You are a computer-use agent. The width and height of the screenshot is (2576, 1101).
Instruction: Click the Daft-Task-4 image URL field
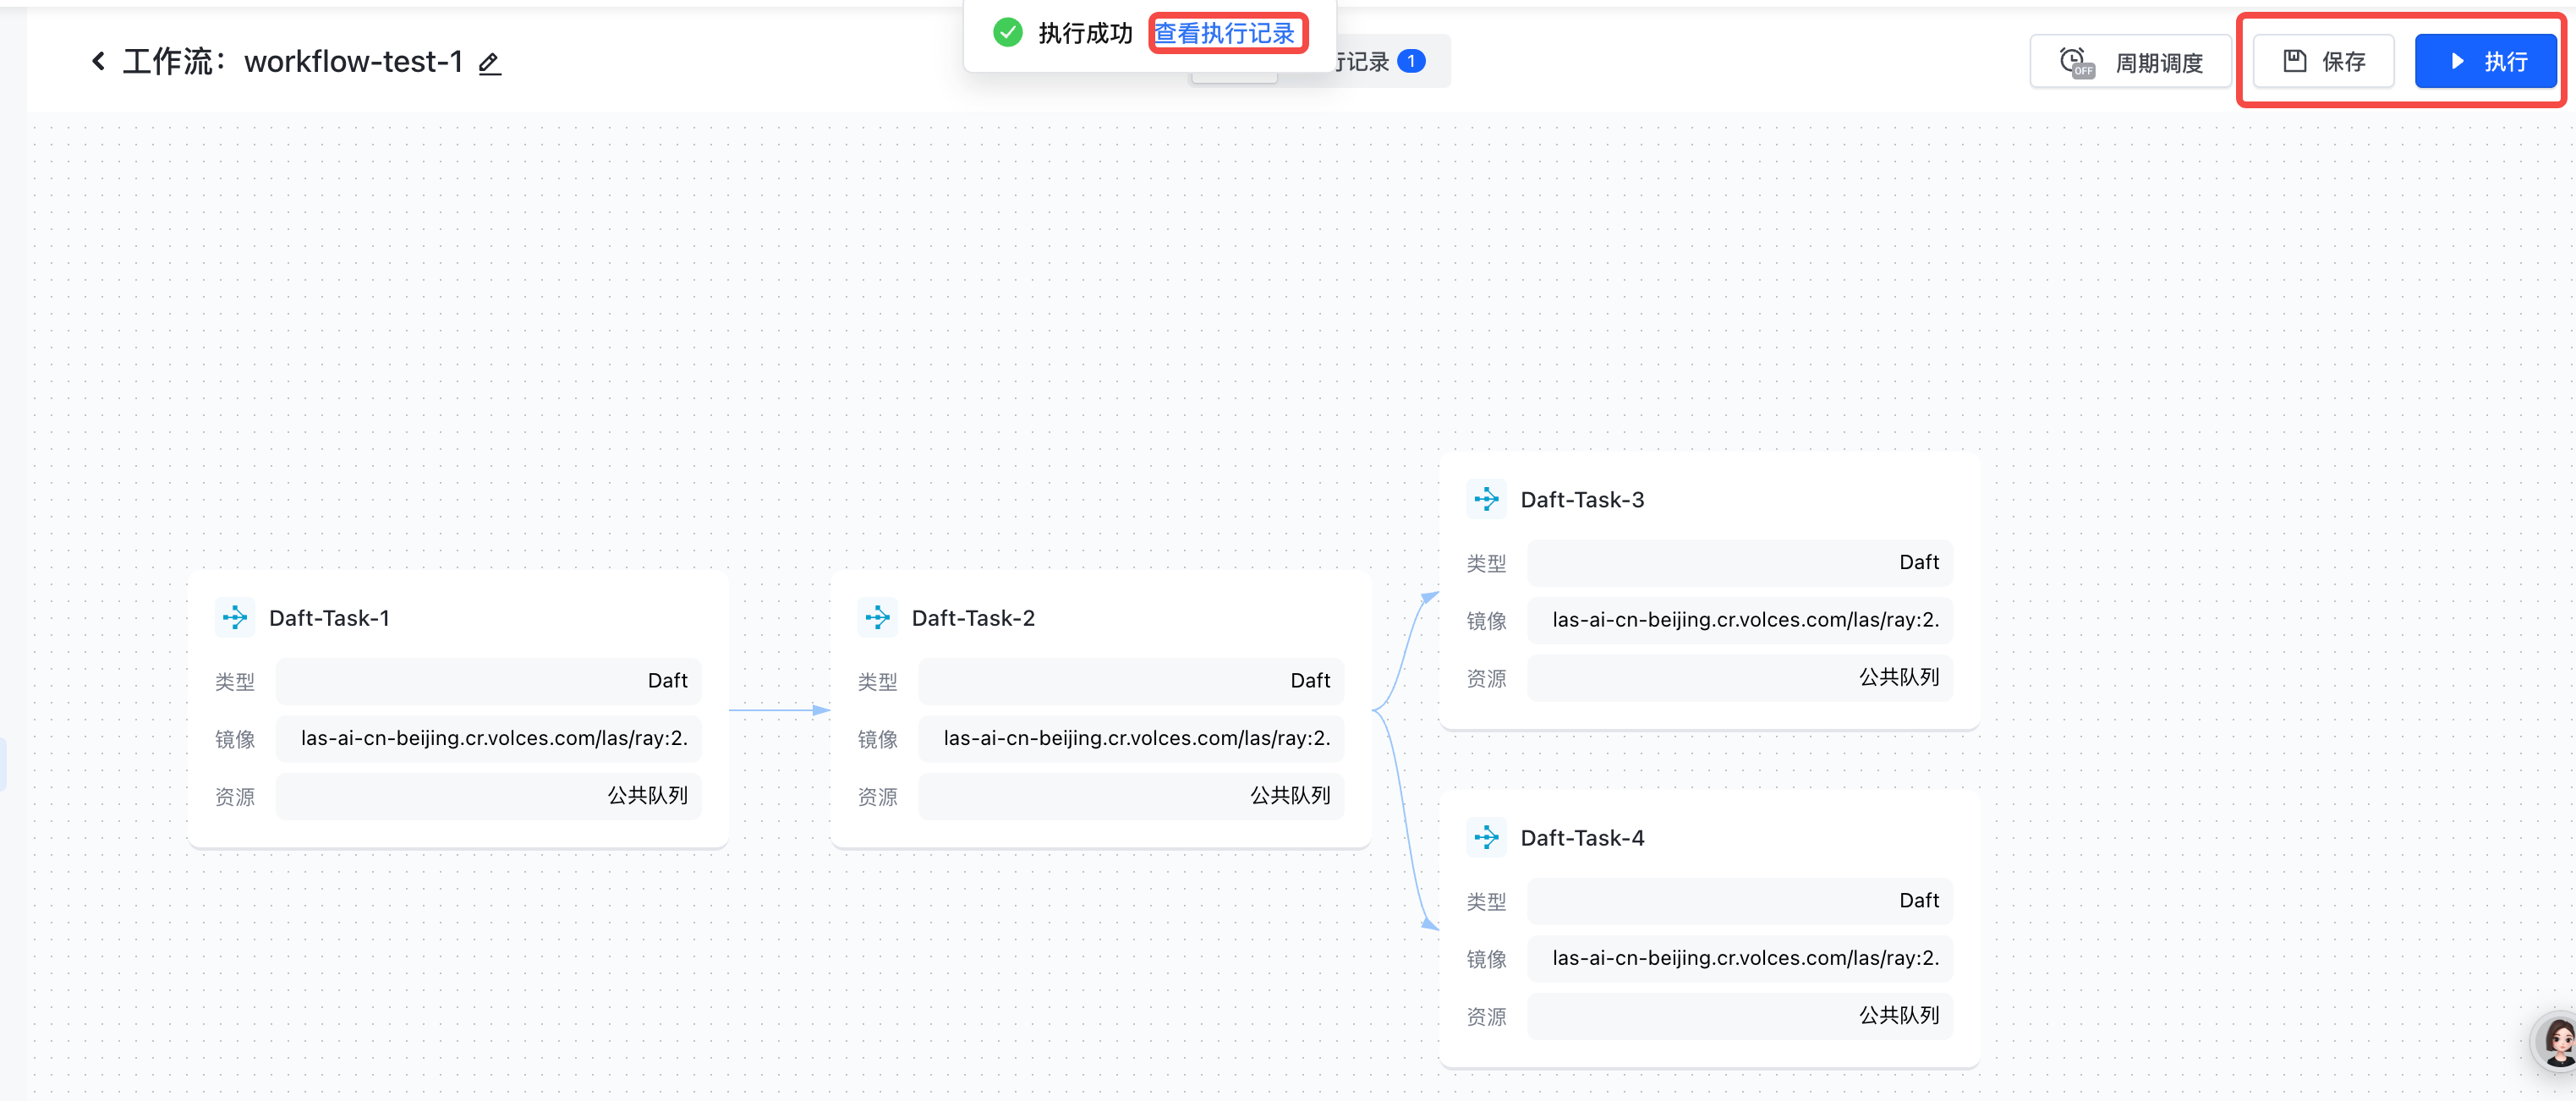(1739, 958)
